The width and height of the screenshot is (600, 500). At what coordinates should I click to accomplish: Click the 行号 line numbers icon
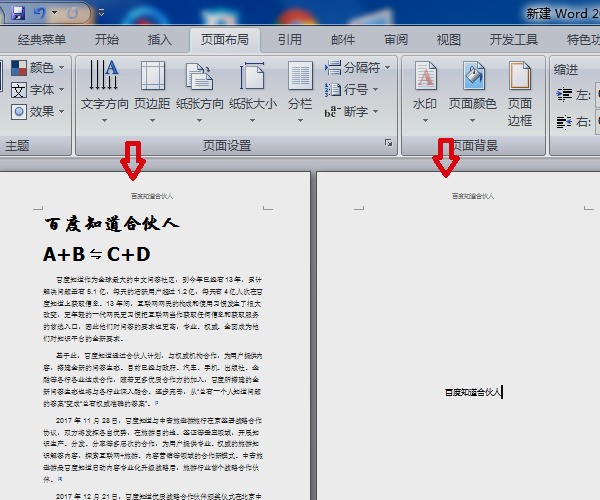(333, 90)
